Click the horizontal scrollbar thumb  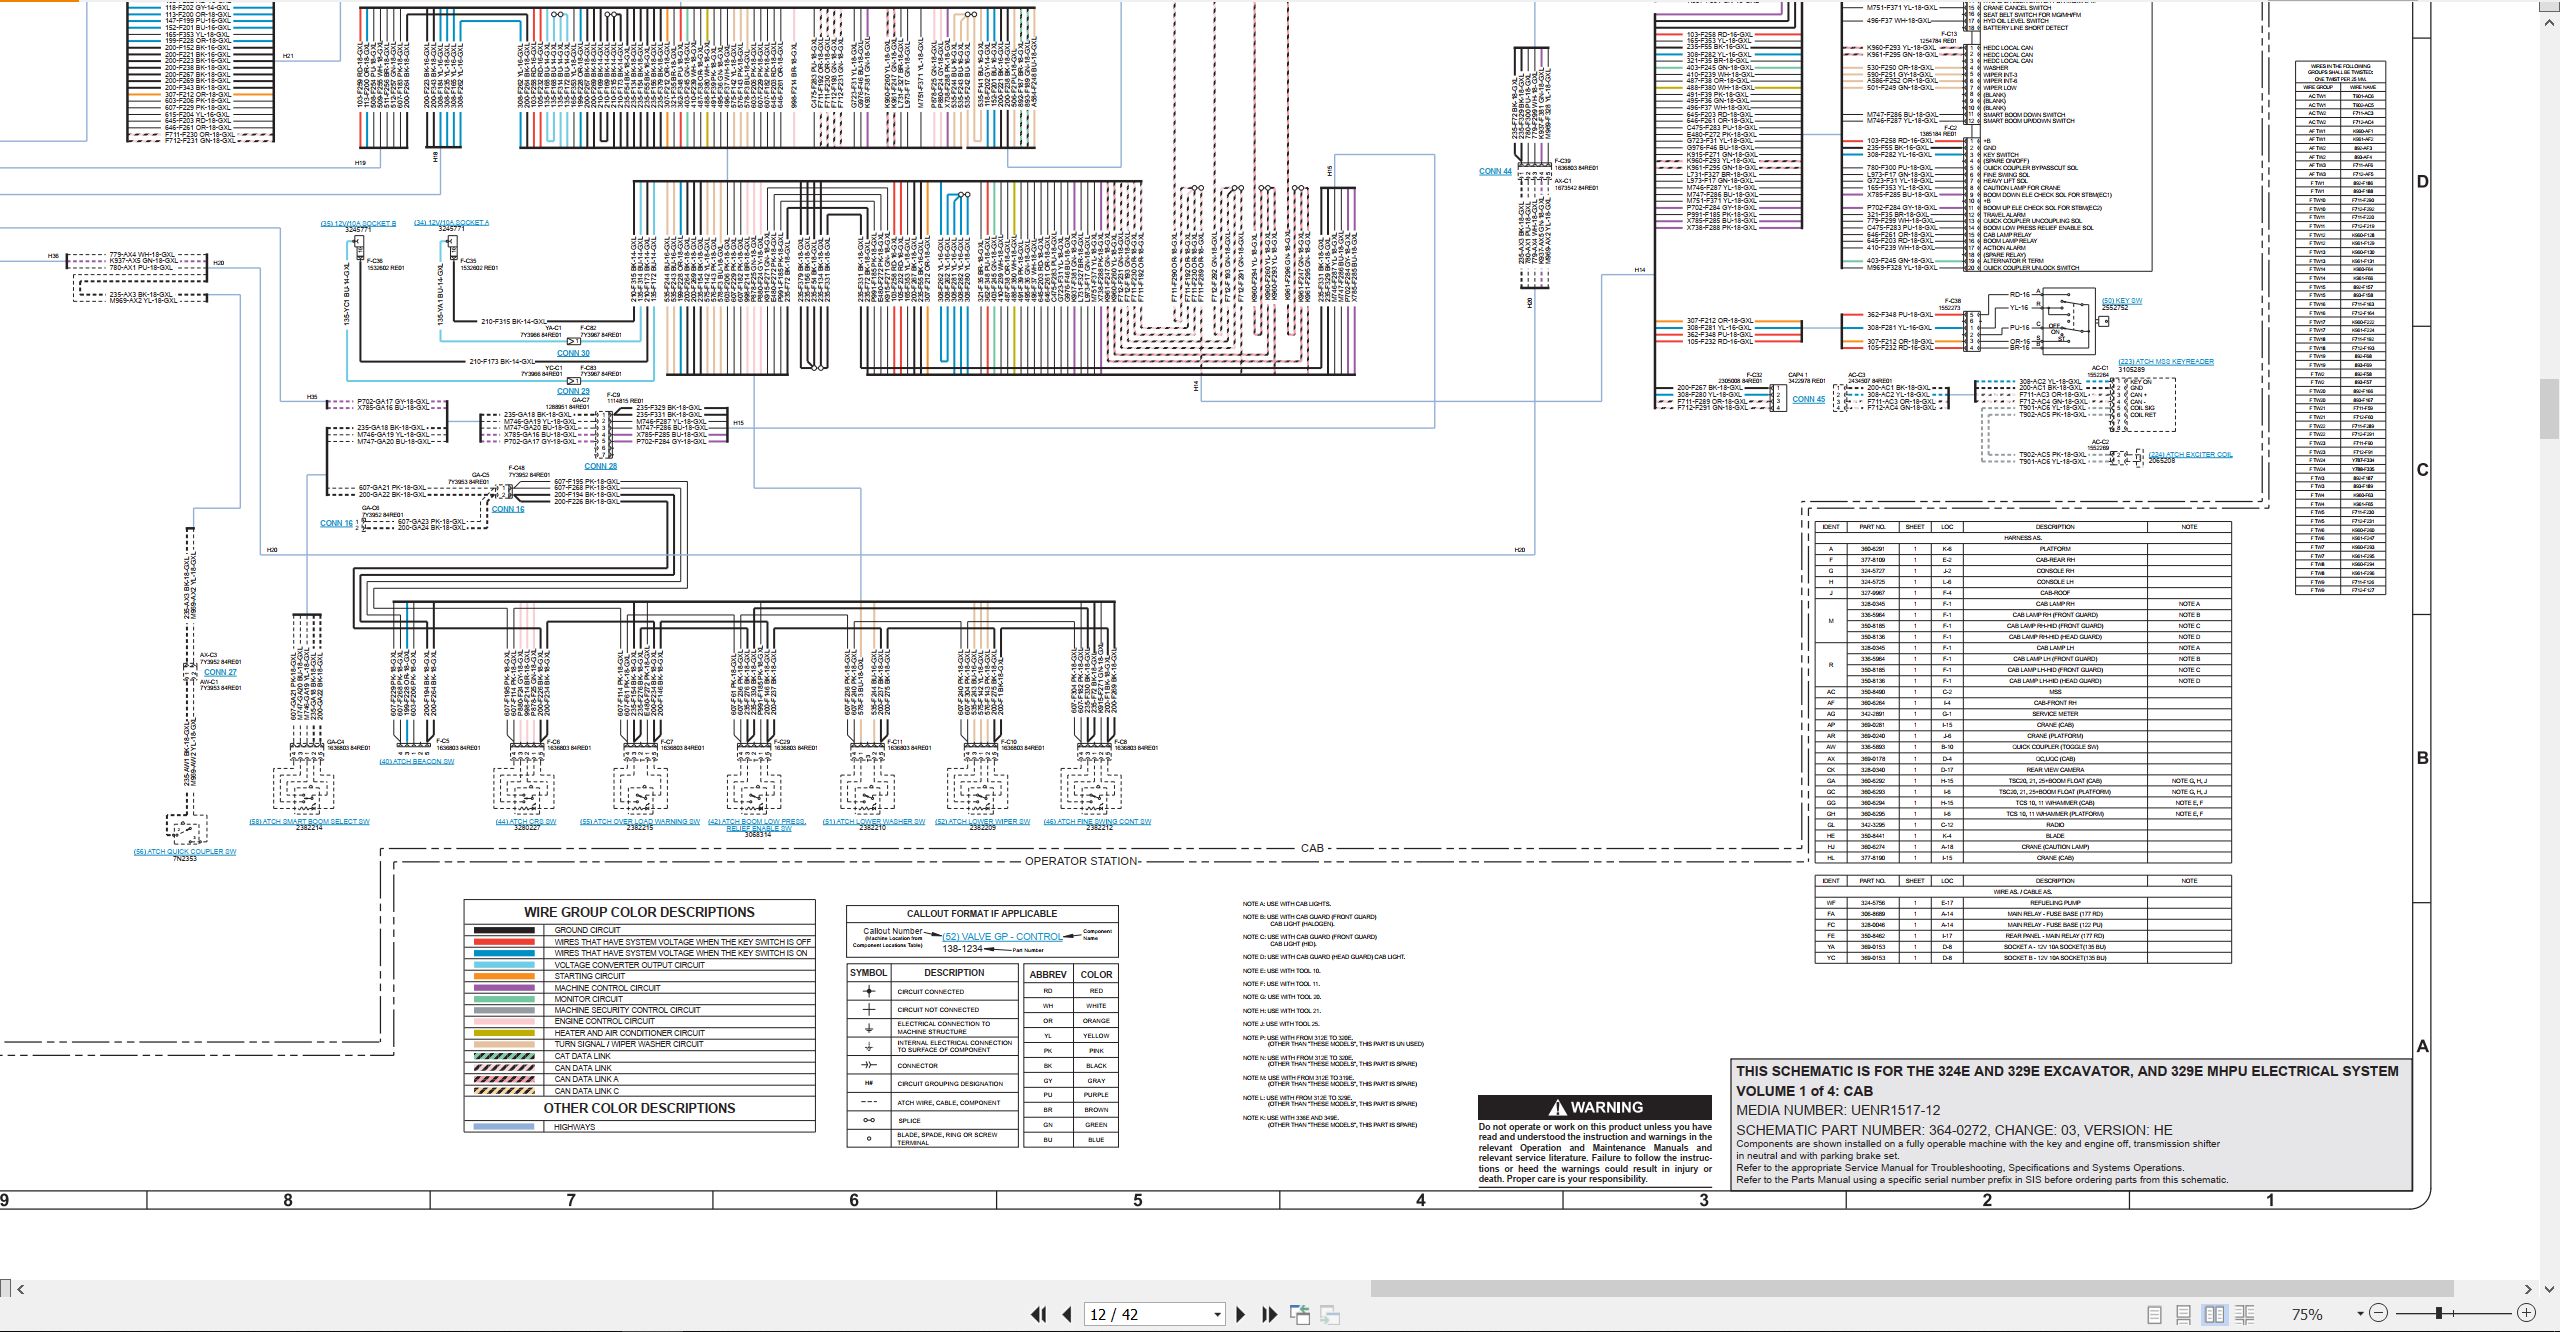(1910, 1289)
